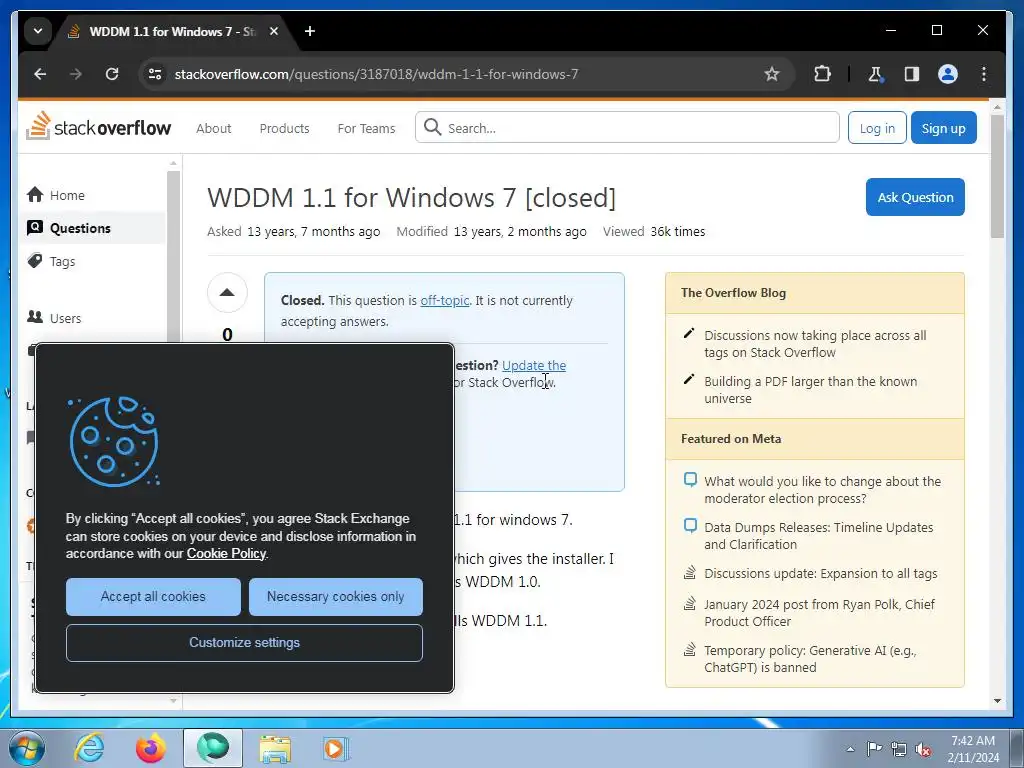The height and width of the screenshot is (768, 1024).
Task: Open the Windows Start orb
Action: point(27,748)
